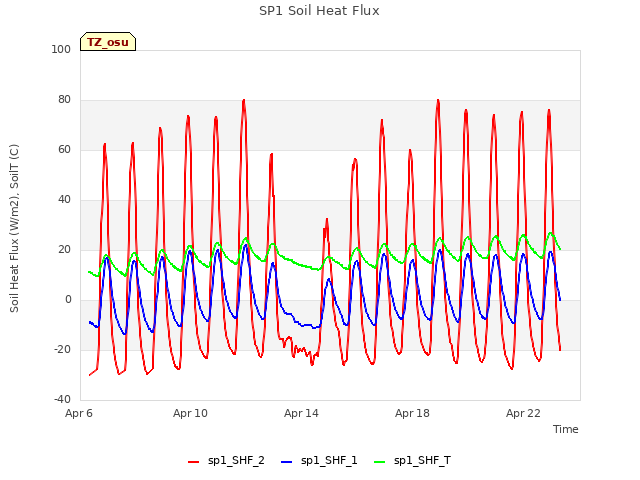The image size is (640, 480).
Task: Click the 20 y-axis tick label
Action: click(64, 249)
